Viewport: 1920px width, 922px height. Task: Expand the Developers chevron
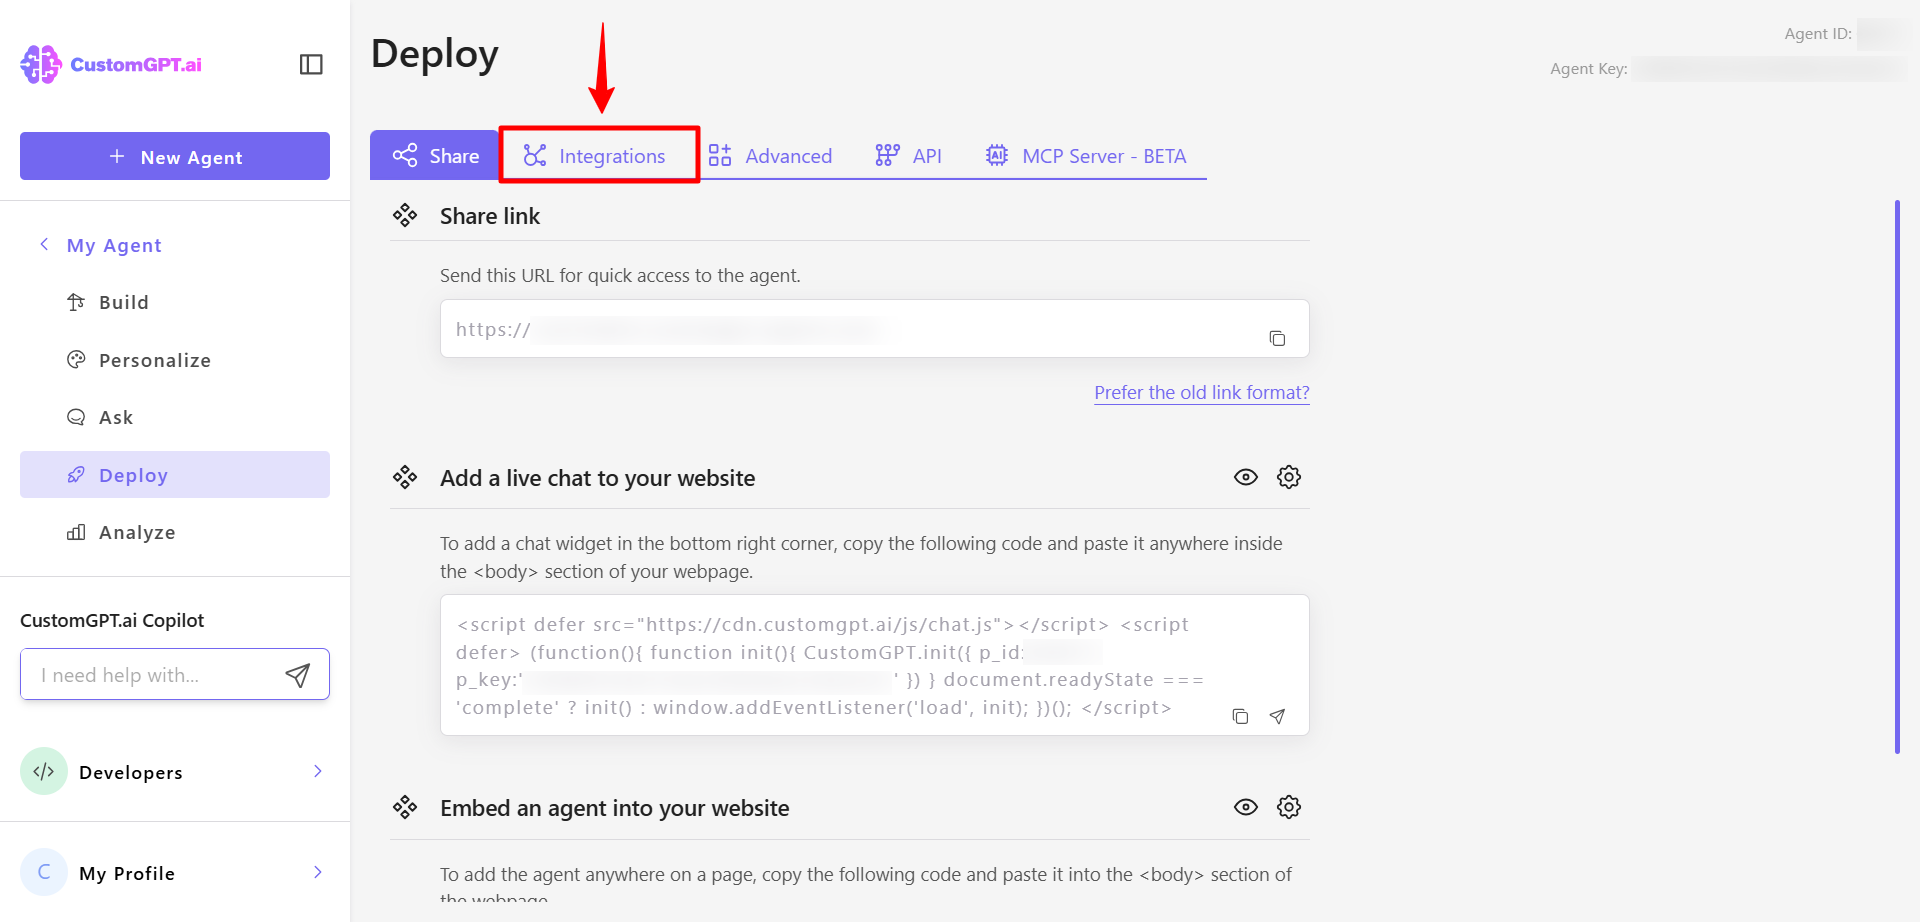(318, 771)
